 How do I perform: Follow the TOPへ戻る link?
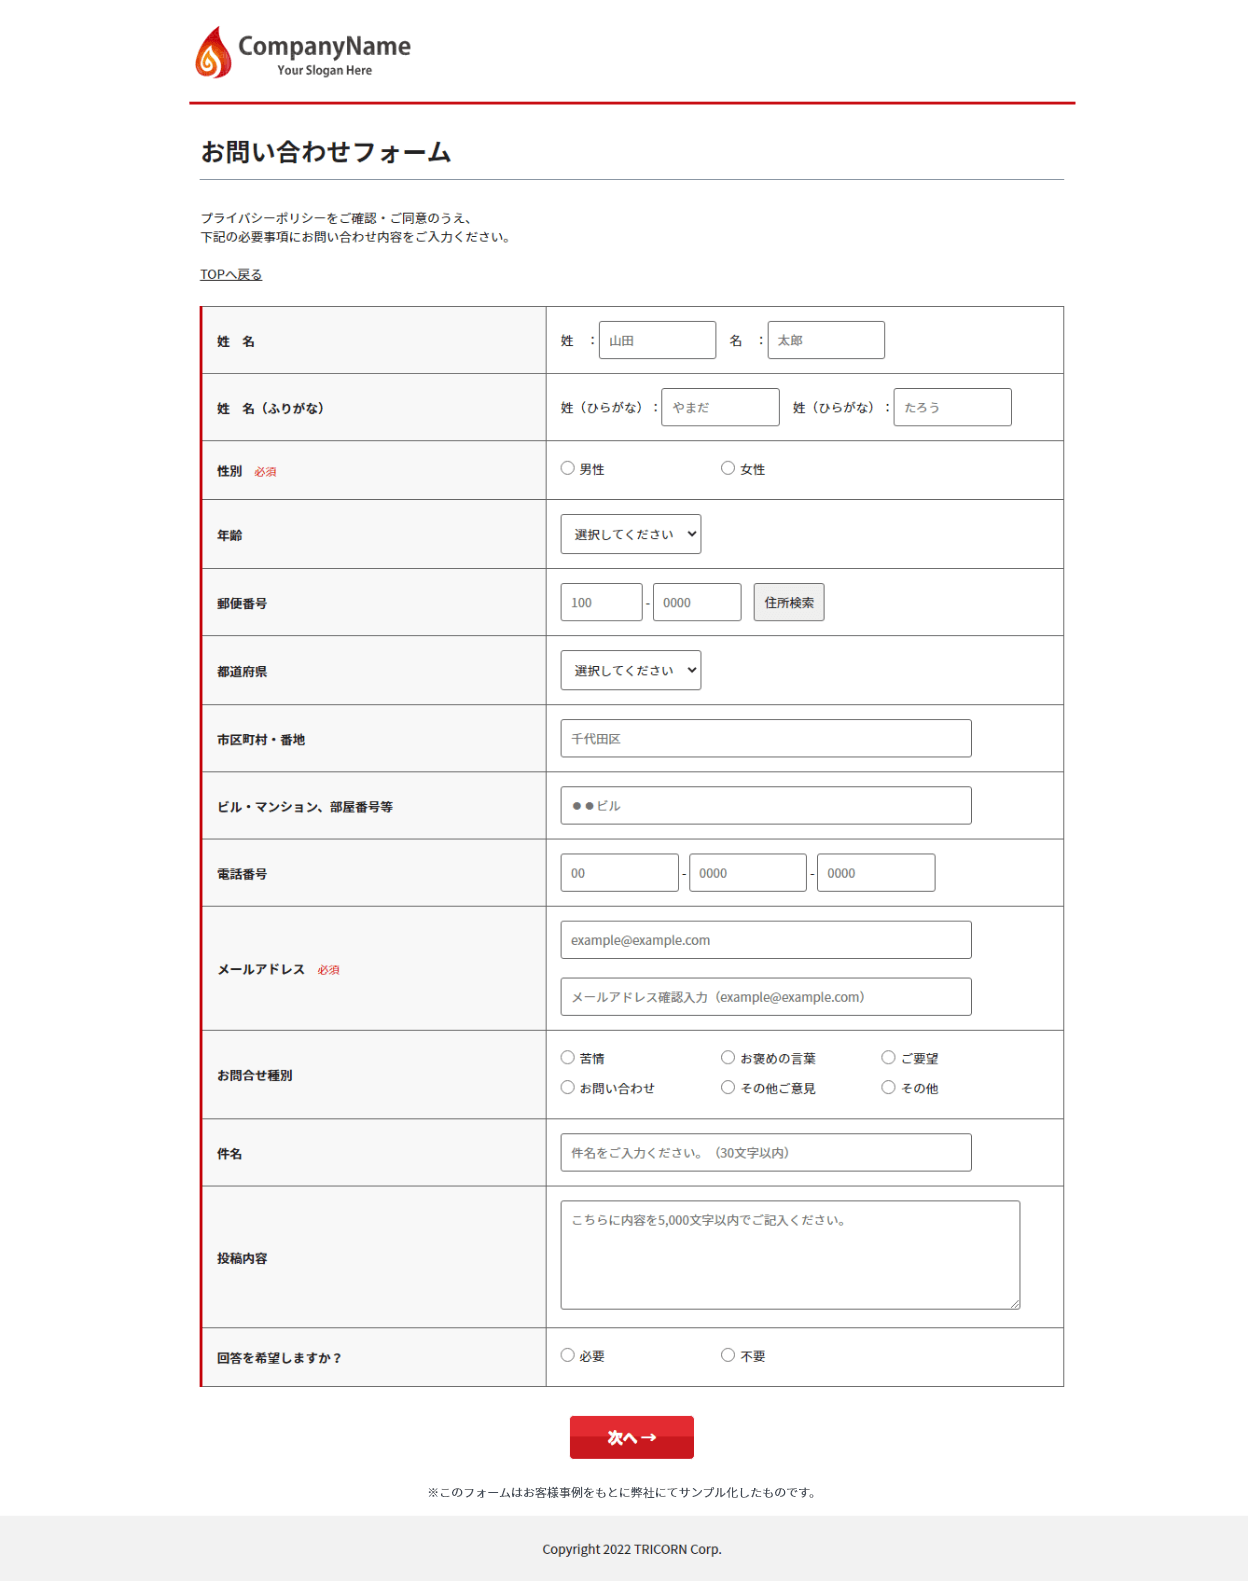[231, 274]
